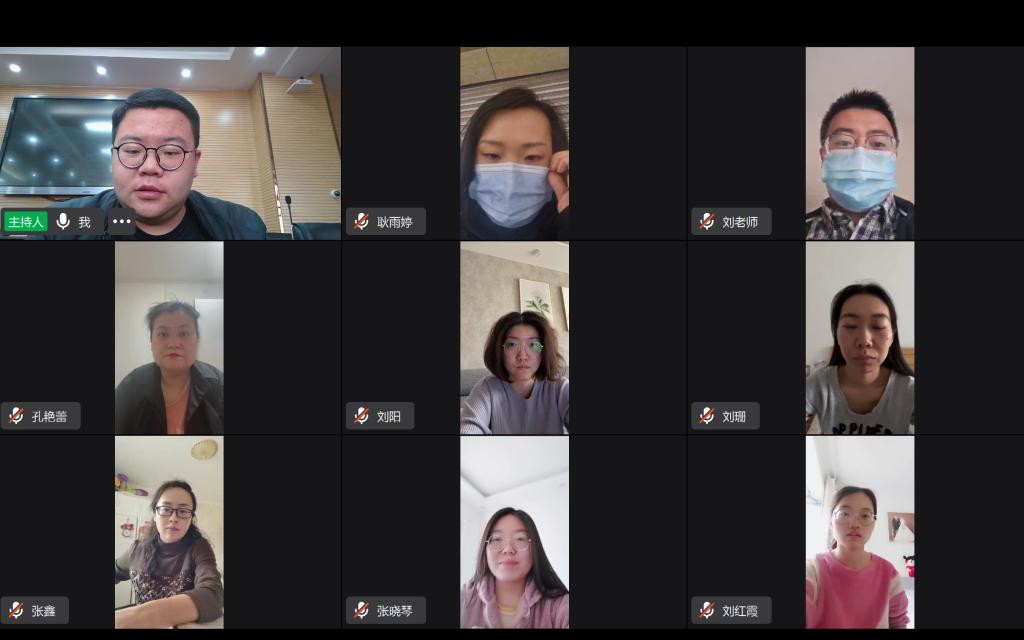Select 刘阳's video feed
The width and height of the screenshot is (1024, 640).
515,338
